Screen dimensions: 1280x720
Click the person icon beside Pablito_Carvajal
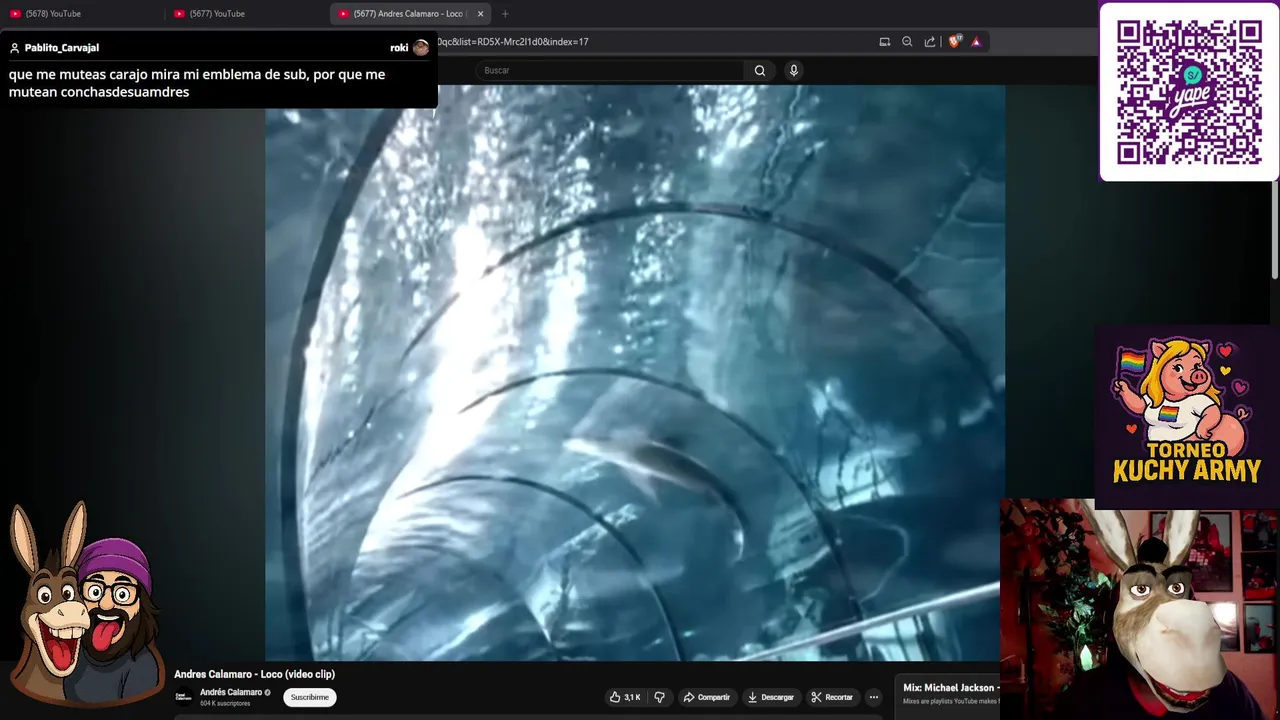pos(15,48)
